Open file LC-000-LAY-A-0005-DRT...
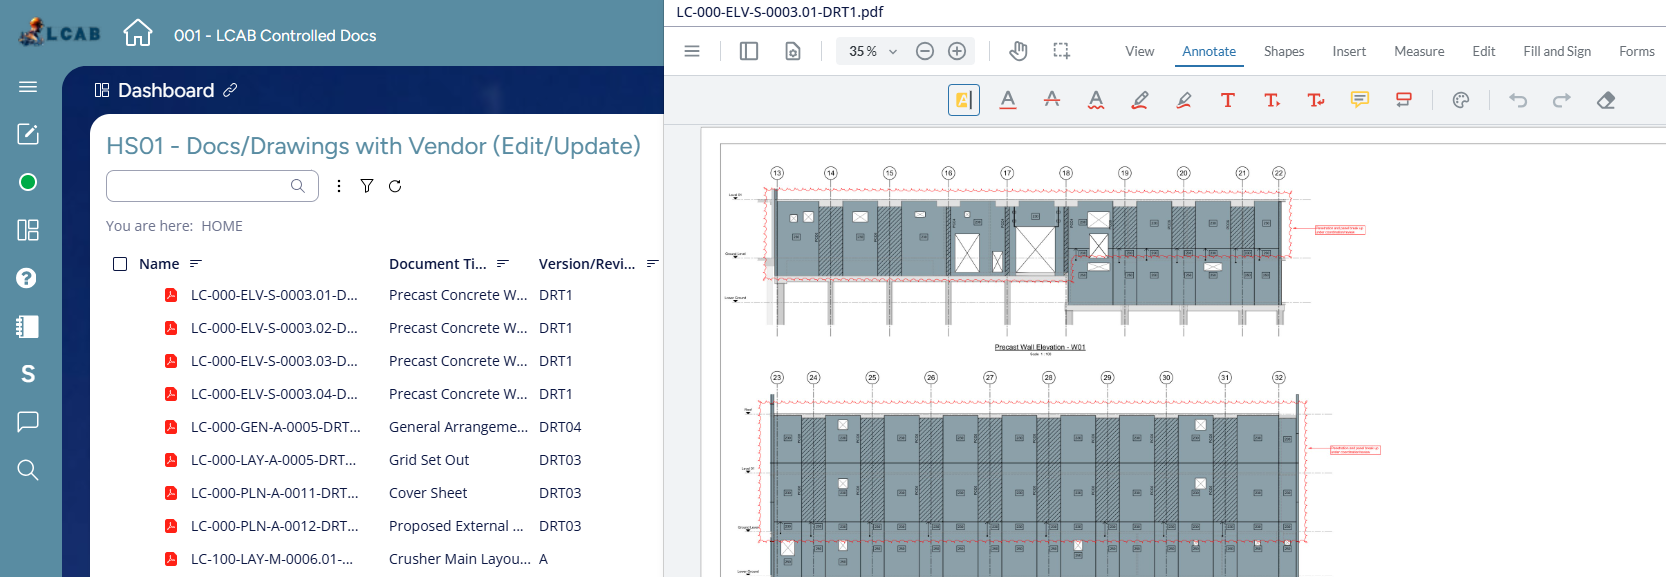The image size is (1666, 577). 273,460
